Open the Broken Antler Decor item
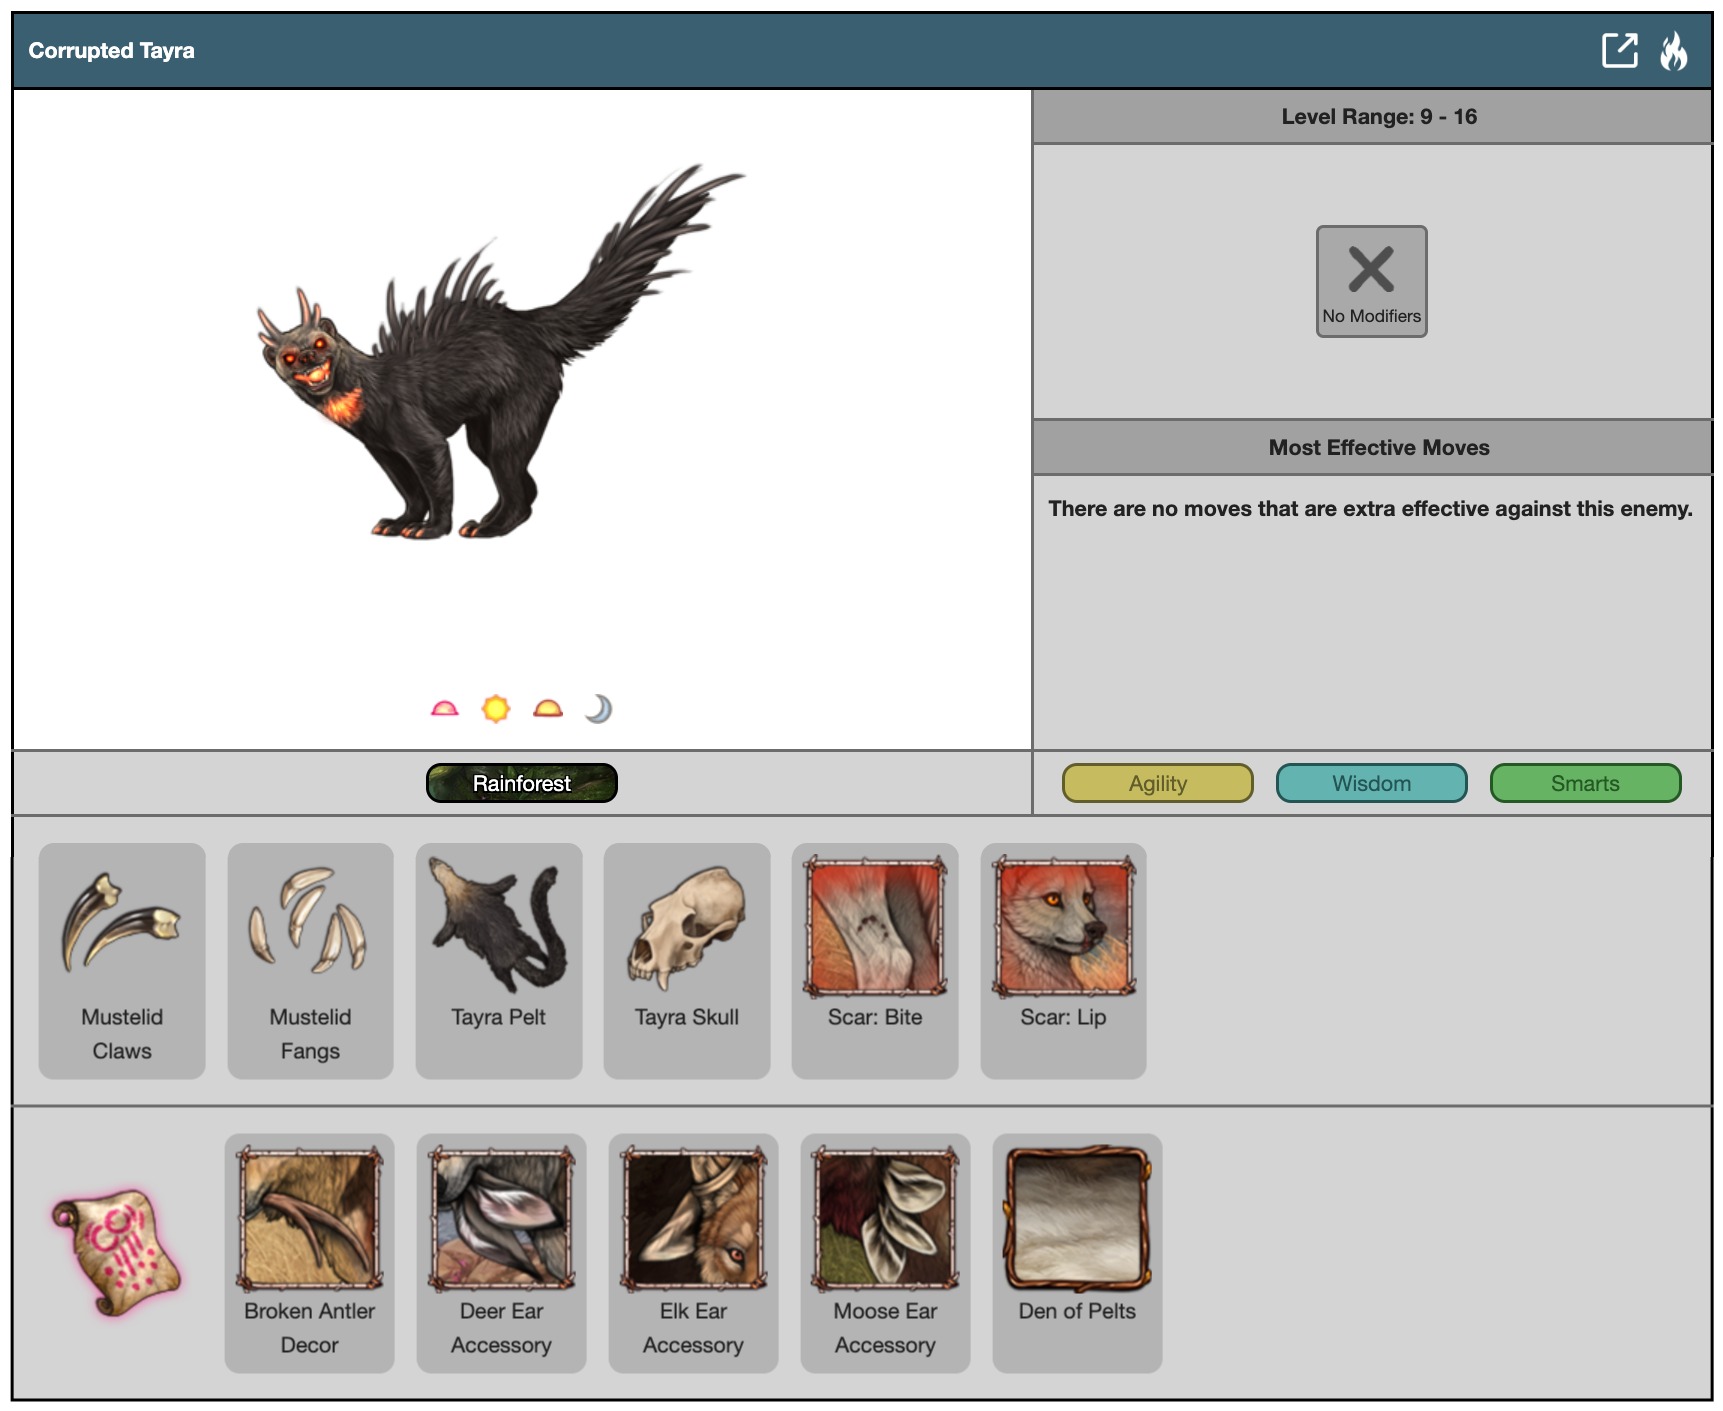This screenshot has height=1411, width=1723. tap(309, 1252)
